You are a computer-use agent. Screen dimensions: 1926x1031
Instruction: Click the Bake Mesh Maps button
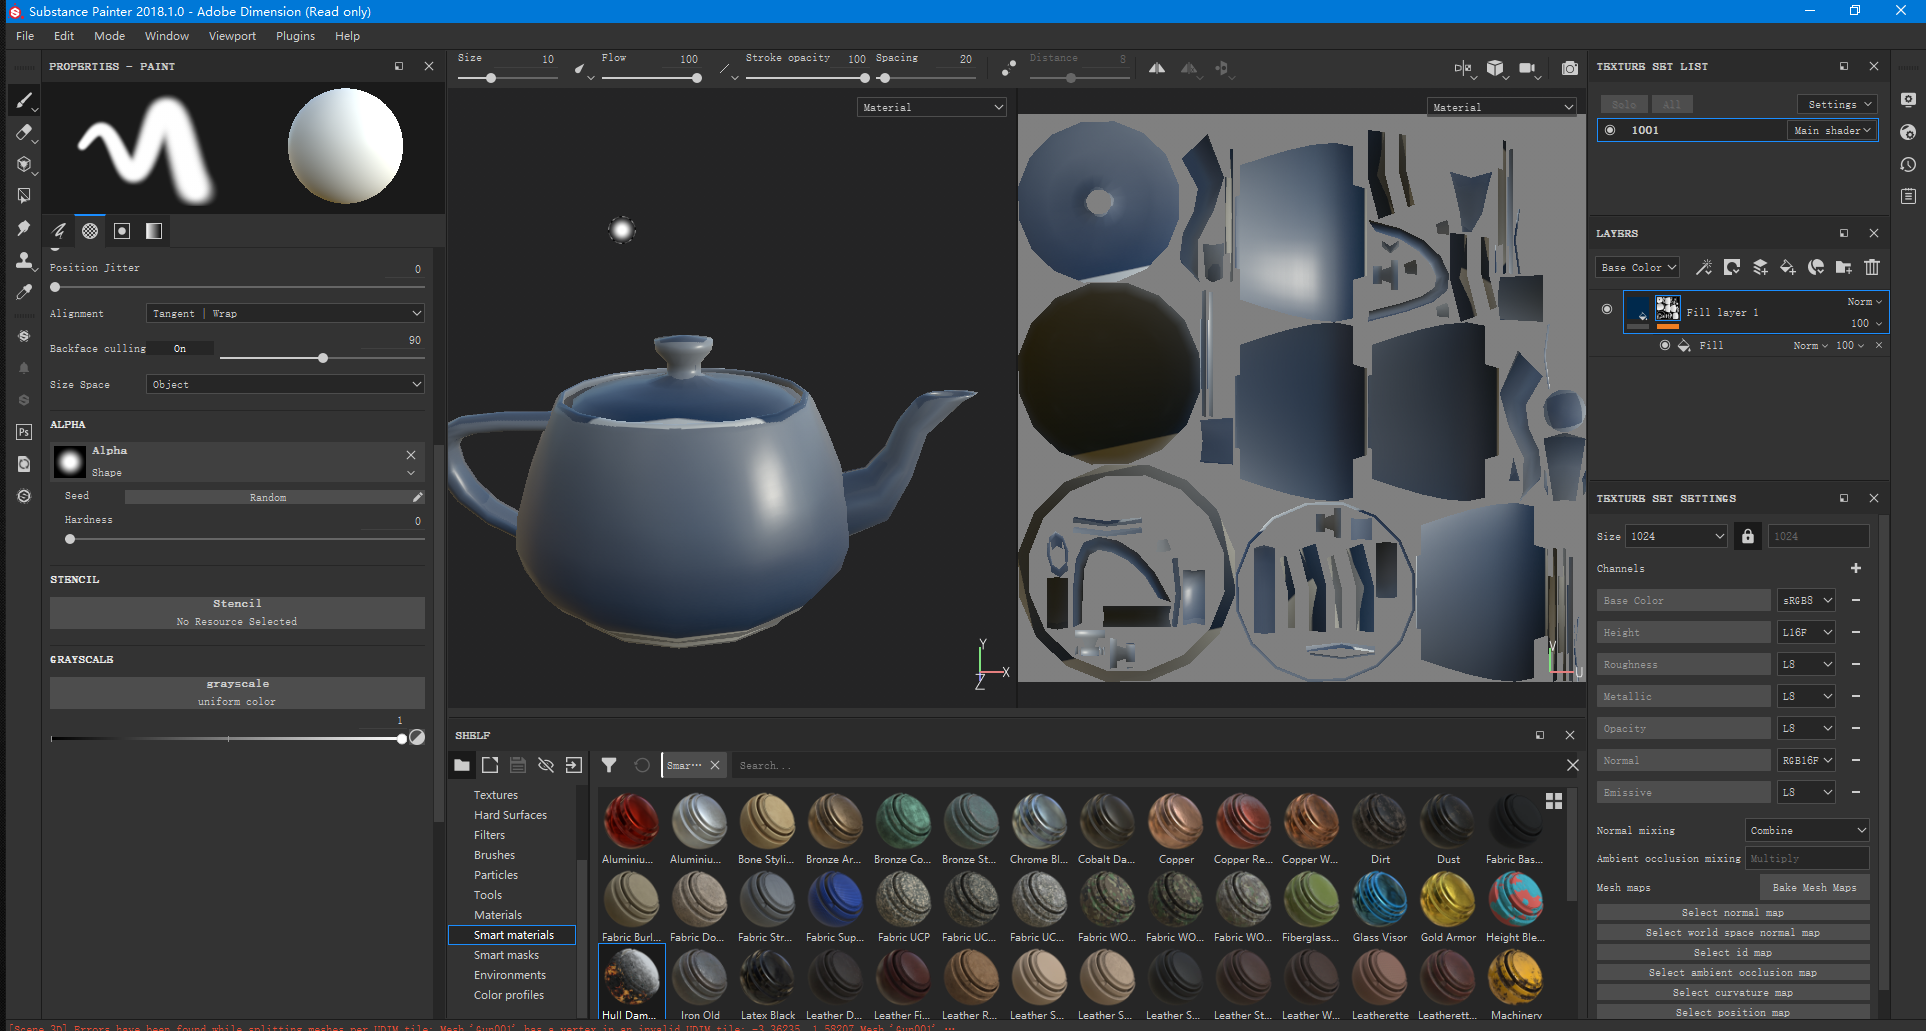click(x=1814, y=887)
